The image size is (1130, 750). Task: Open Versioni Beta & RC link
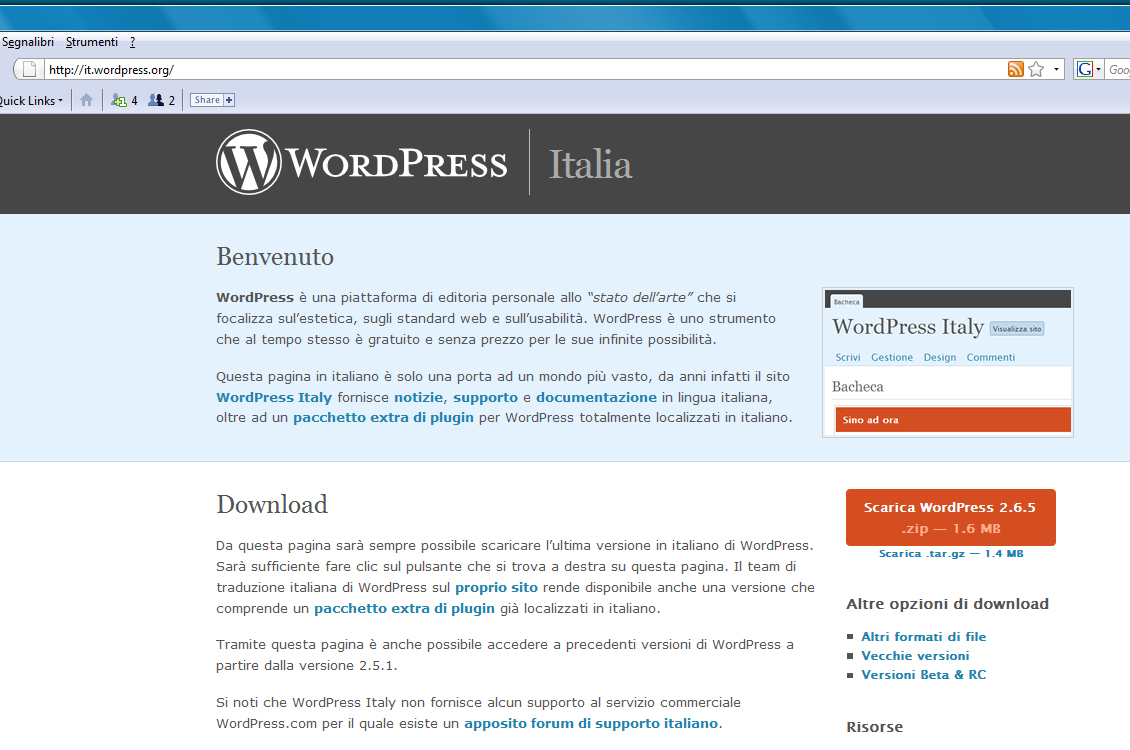click(x=923, y=674)
